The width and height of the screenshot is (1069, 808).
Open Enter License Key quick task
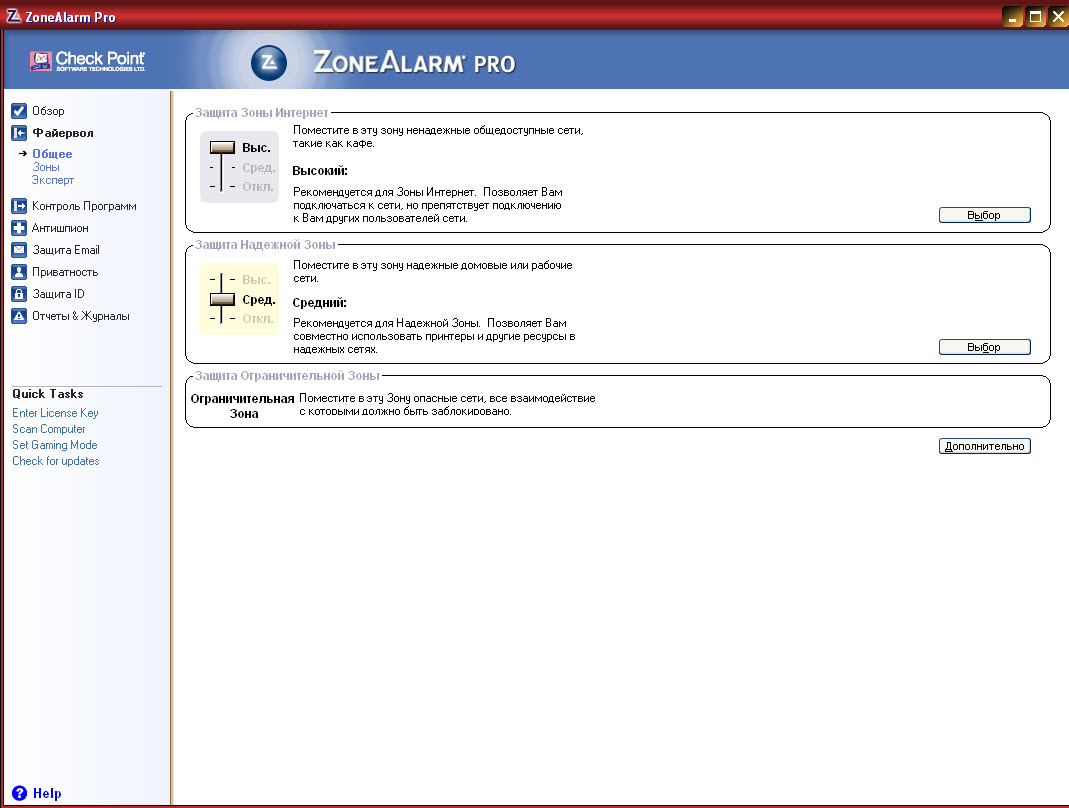click(55, 413)
